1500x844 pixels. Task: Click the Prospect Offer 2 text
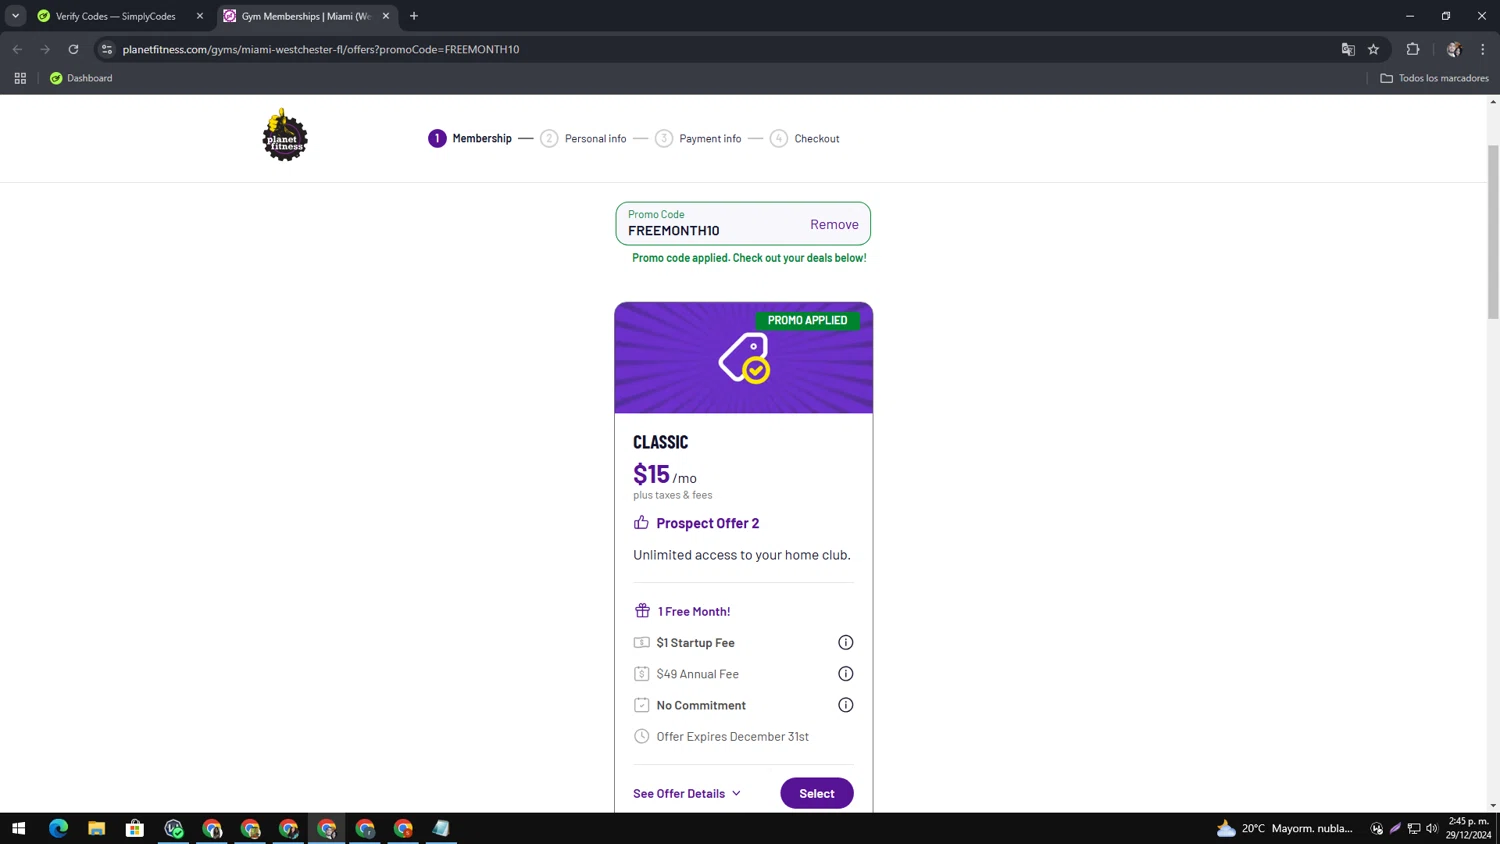click(708, 523)
